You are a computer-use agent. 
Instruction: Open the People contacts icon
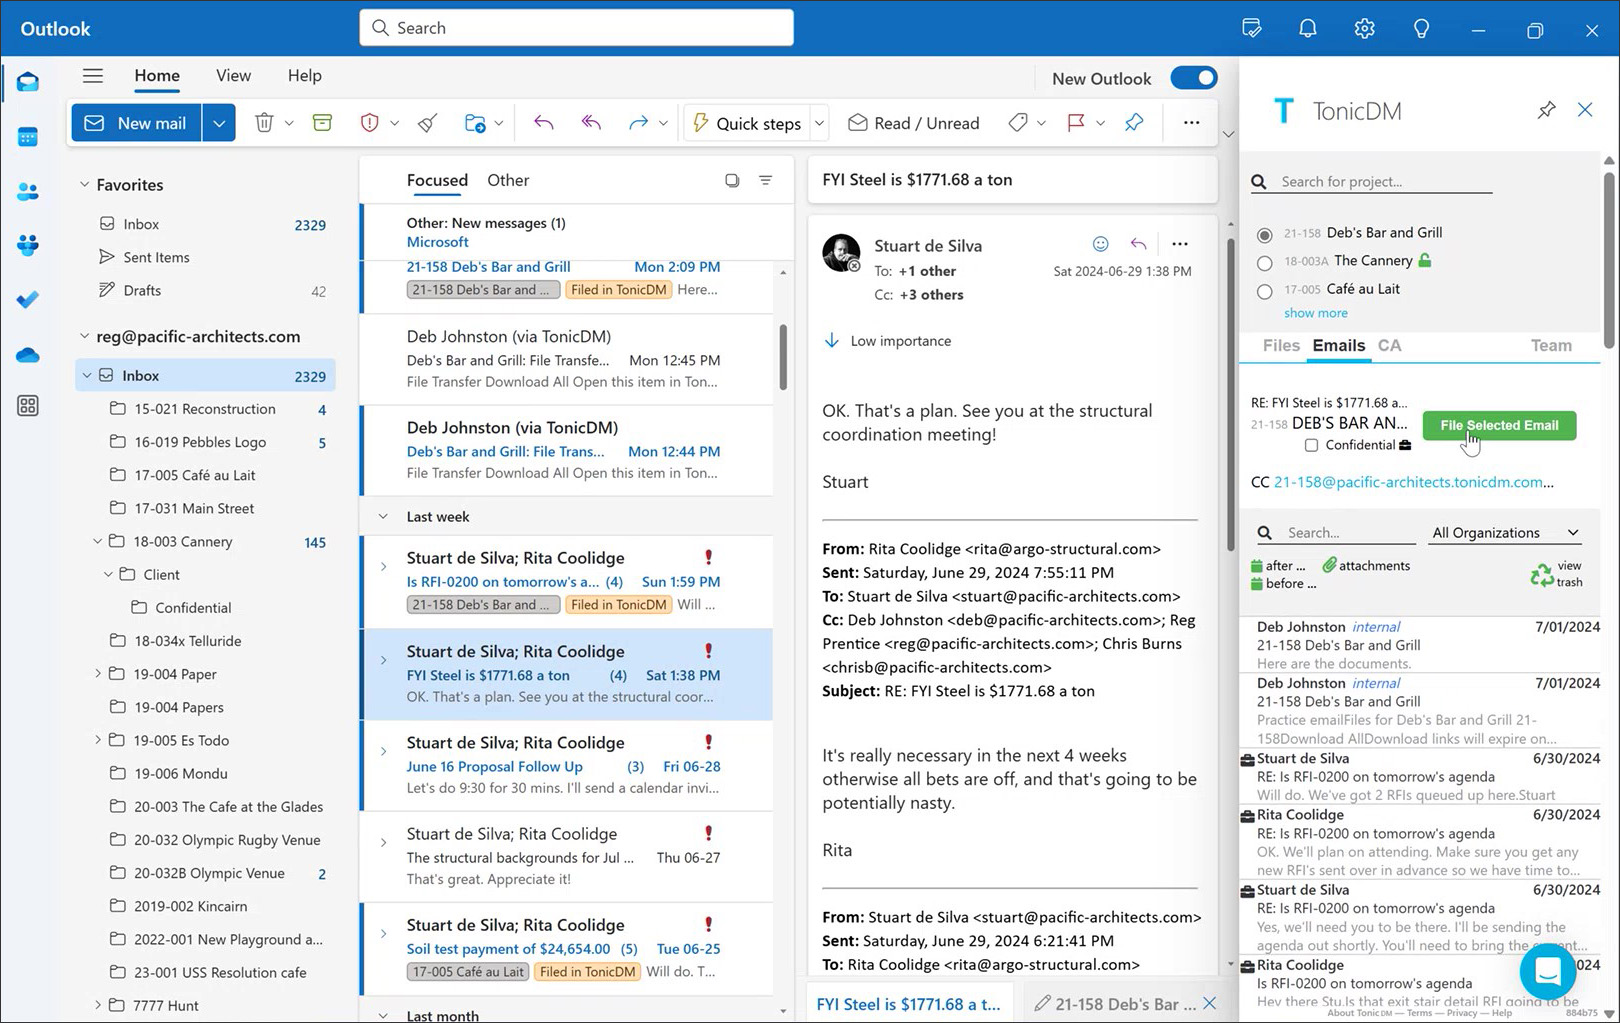coord(28,191)
